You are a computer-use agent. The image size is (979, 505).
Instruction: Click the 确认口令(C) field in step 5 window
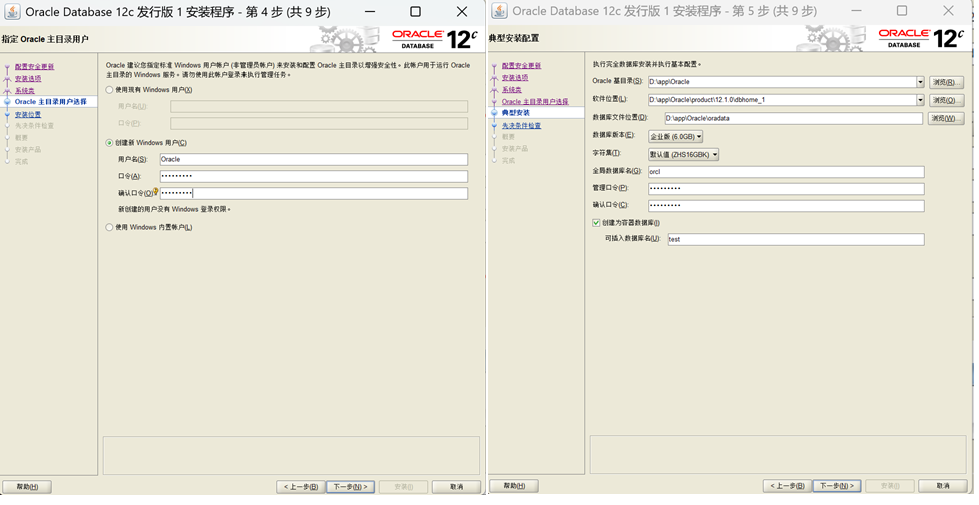tap(786, 205)
